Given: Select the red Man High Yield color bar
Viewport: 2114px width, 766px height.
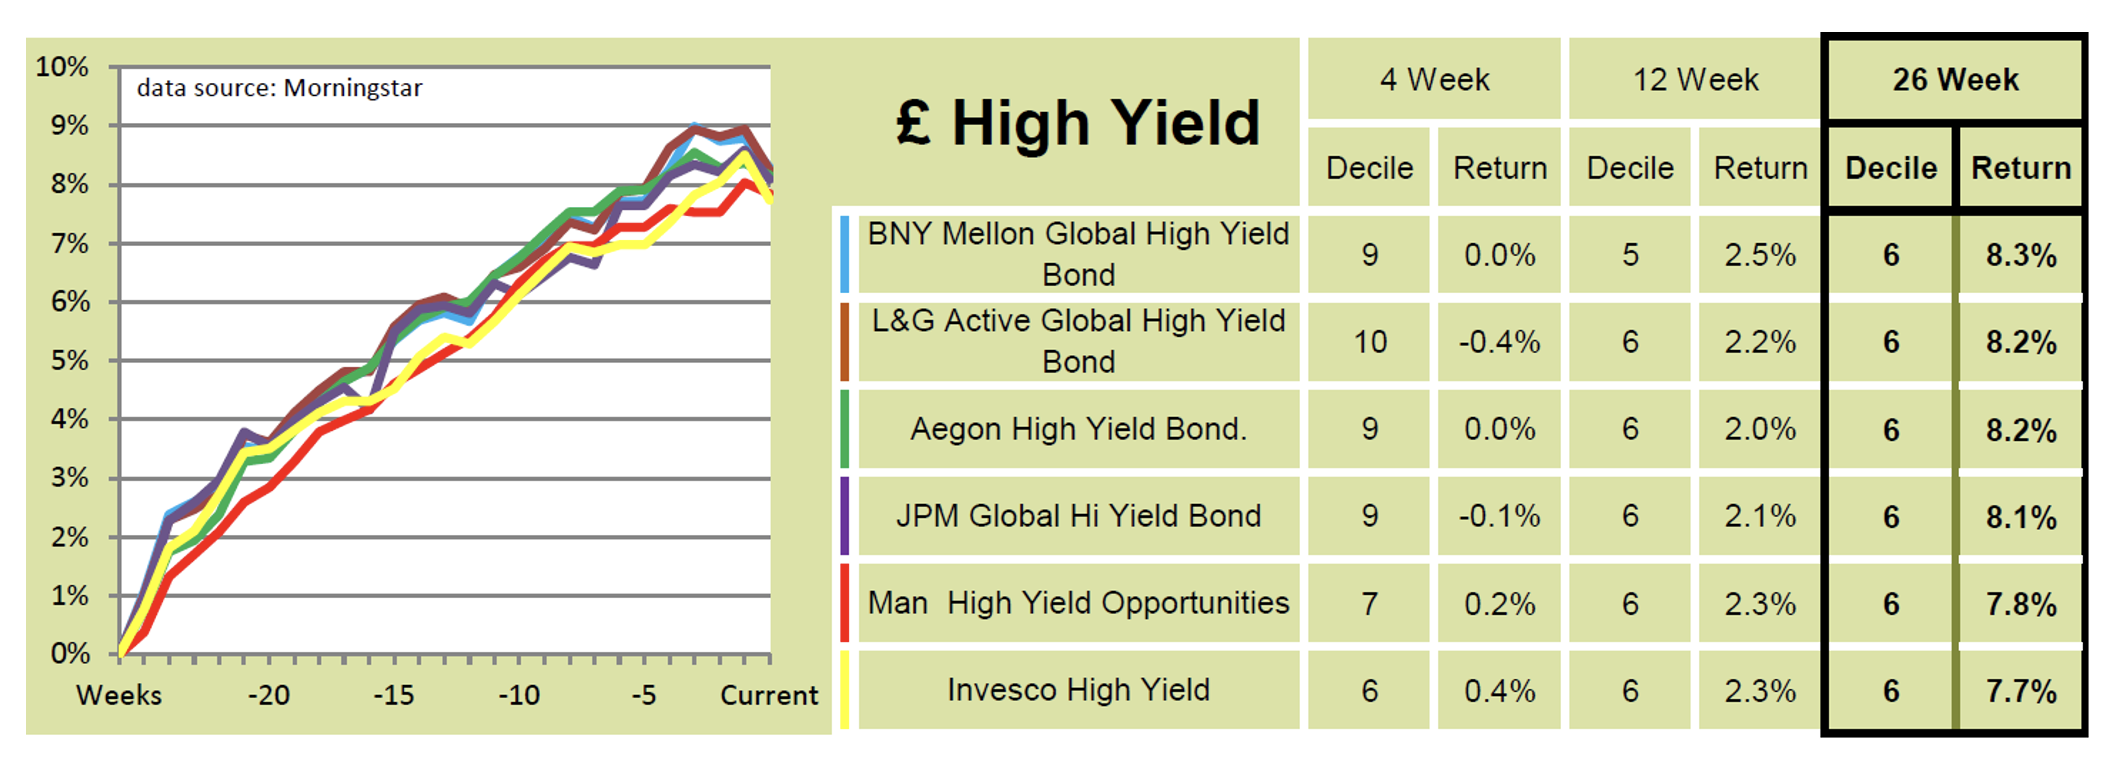Looking at the screenshot, I should pyautogui.click(x=845, y=603).
